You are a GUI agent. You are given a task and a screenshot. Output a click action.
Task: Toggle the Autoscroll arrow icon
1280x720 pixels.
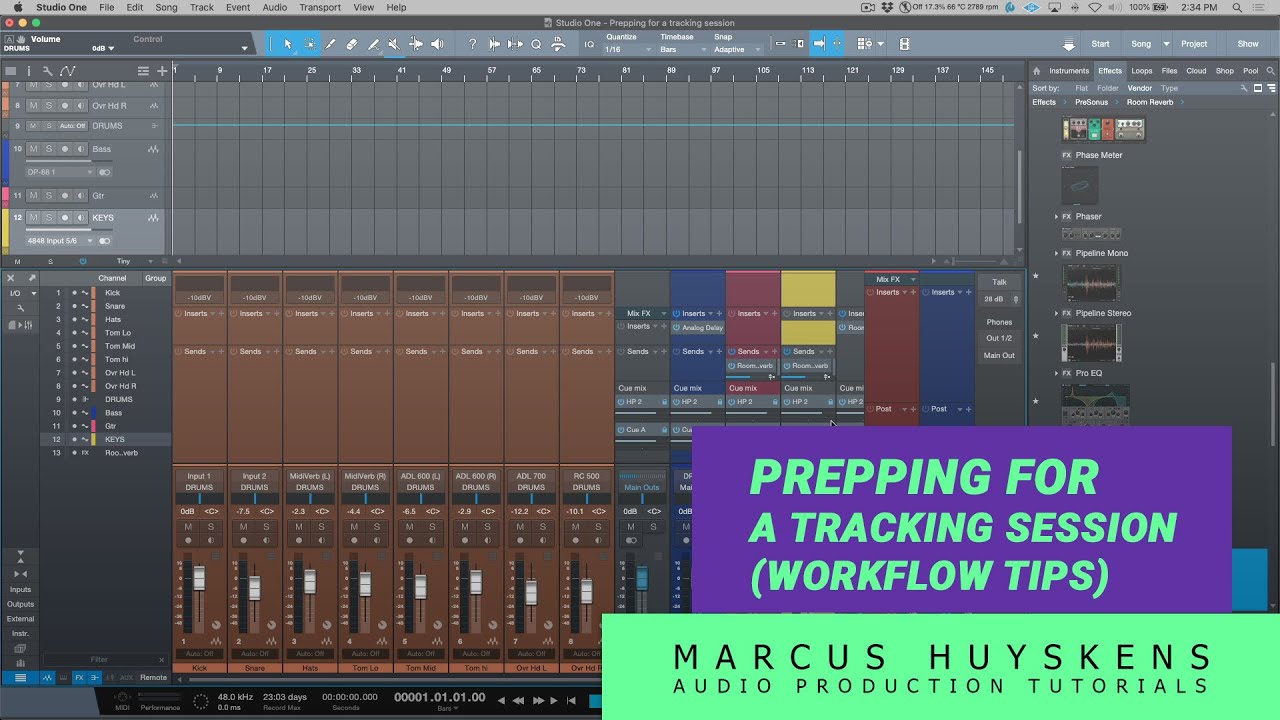coord(820,44)
